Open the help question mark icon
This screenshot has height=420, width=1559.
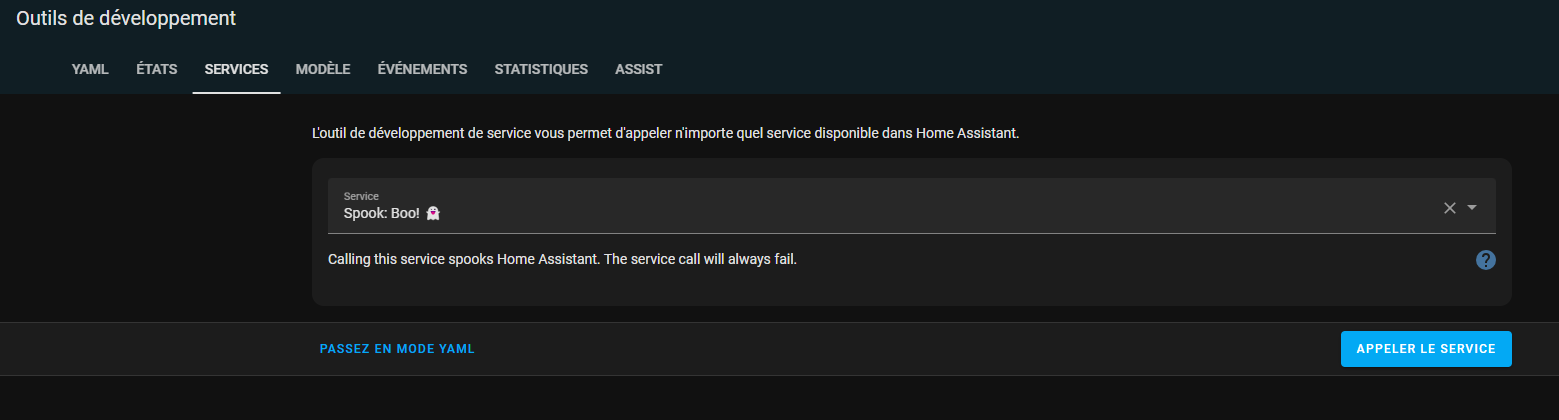(x=1485, y=260)
